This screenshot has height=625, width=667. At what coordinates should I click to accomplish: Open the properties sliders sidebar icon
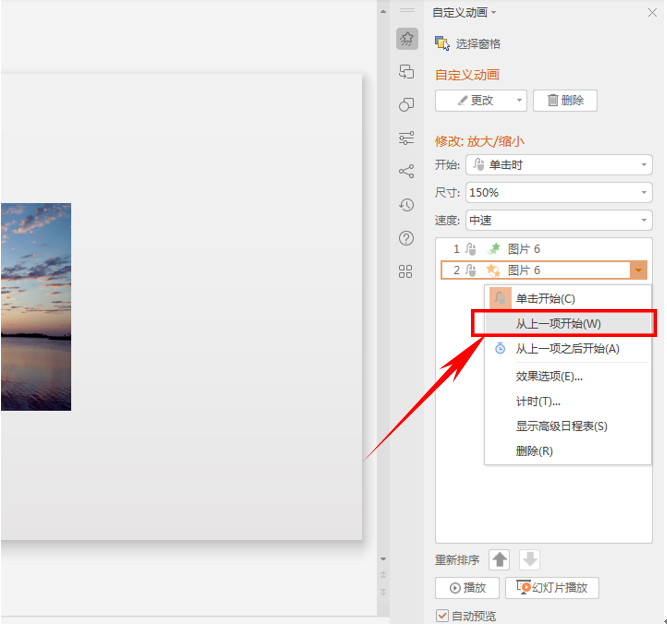406,138
